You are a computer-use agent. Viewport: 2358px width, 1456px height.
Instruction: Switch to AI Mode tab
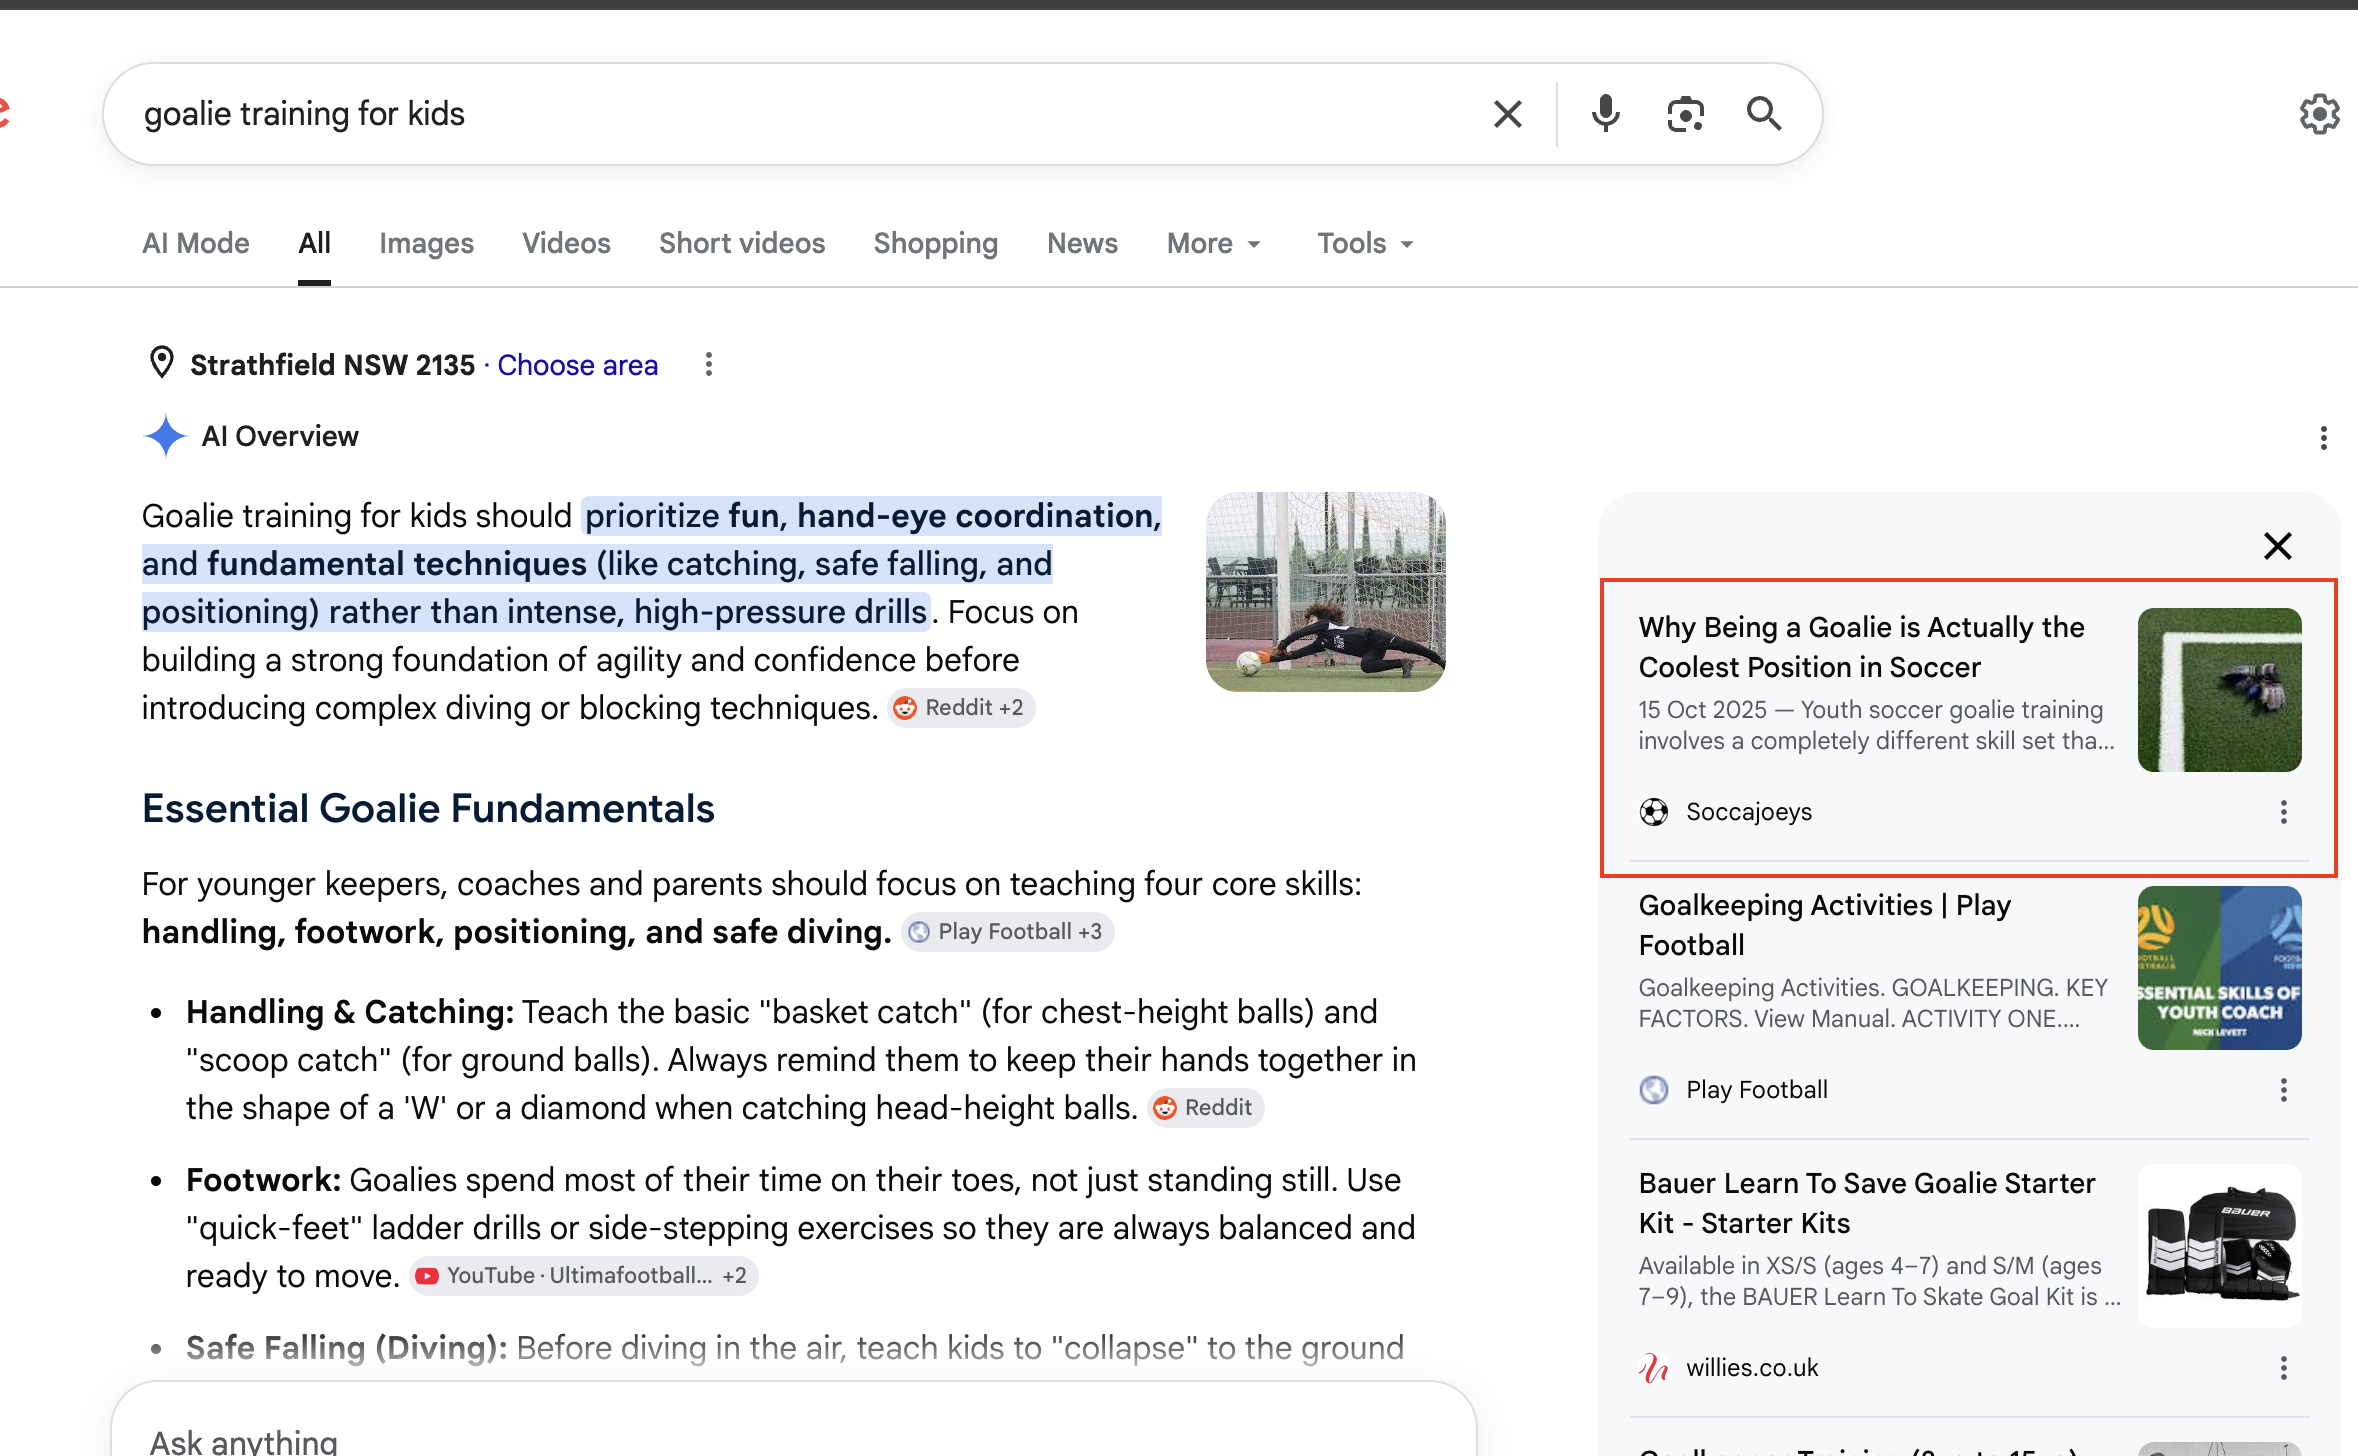196,244
